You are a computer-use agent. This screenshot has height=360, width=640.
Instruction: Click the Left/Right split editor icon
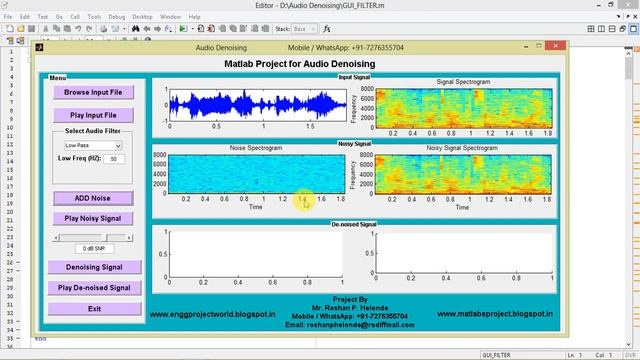click(601, 29)
